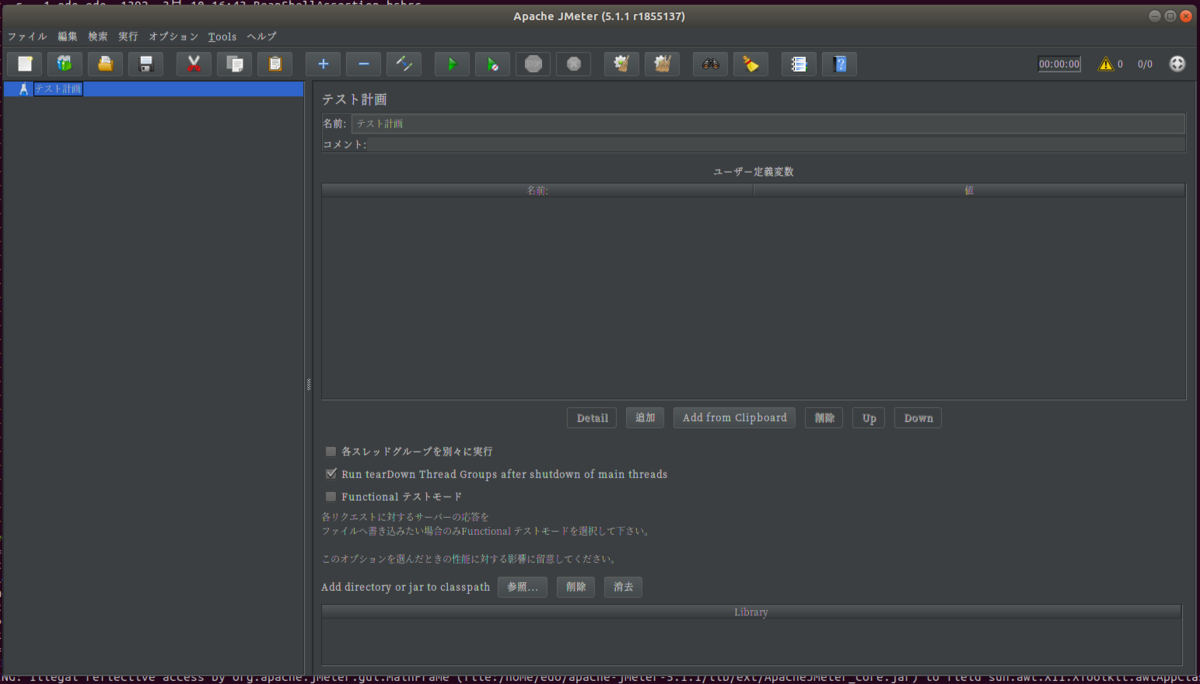Open the ファイル menu
The image size is (1200, 684).
pos(26,36)
